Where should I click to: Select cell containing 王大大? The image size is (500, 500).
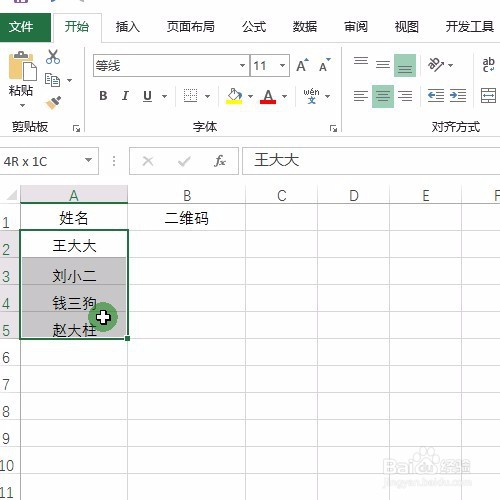[74, 244]
